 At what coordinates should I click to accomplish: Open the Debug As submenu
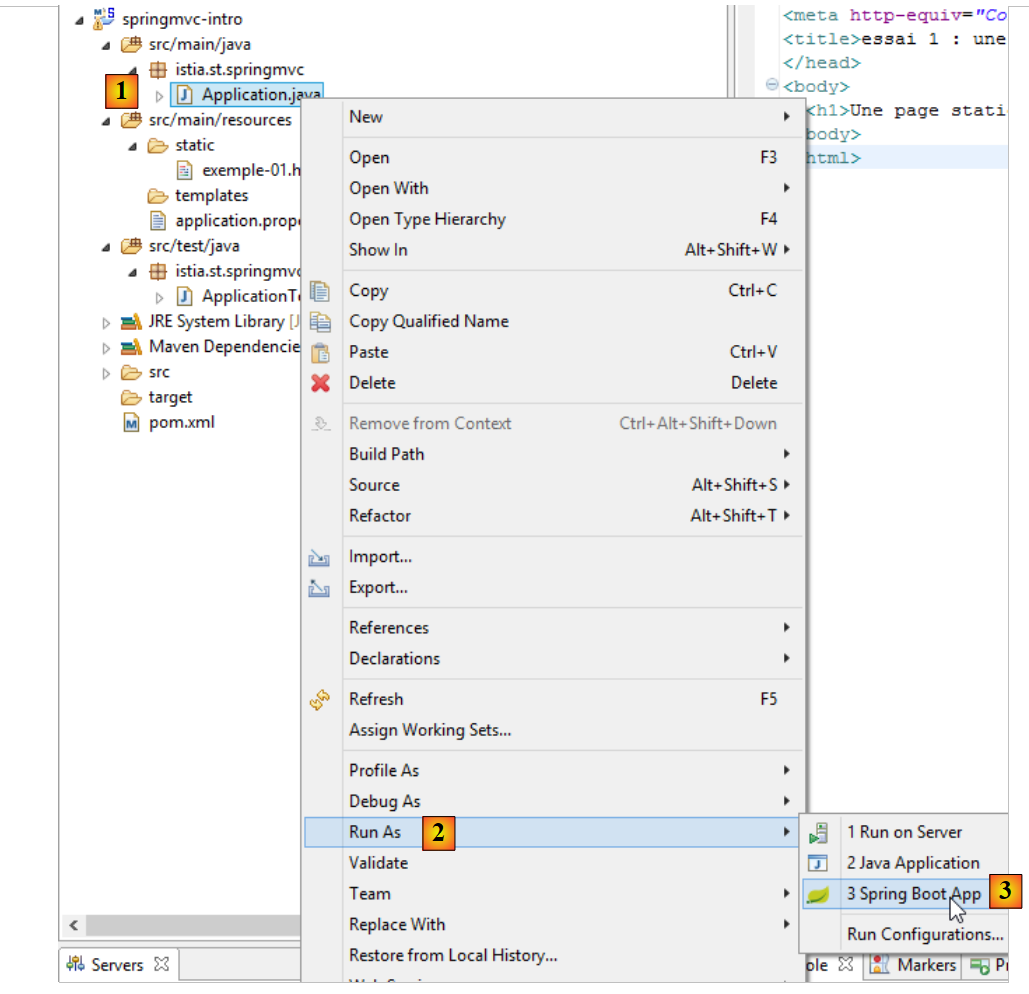pyautogui.click(x=385, y=801)
